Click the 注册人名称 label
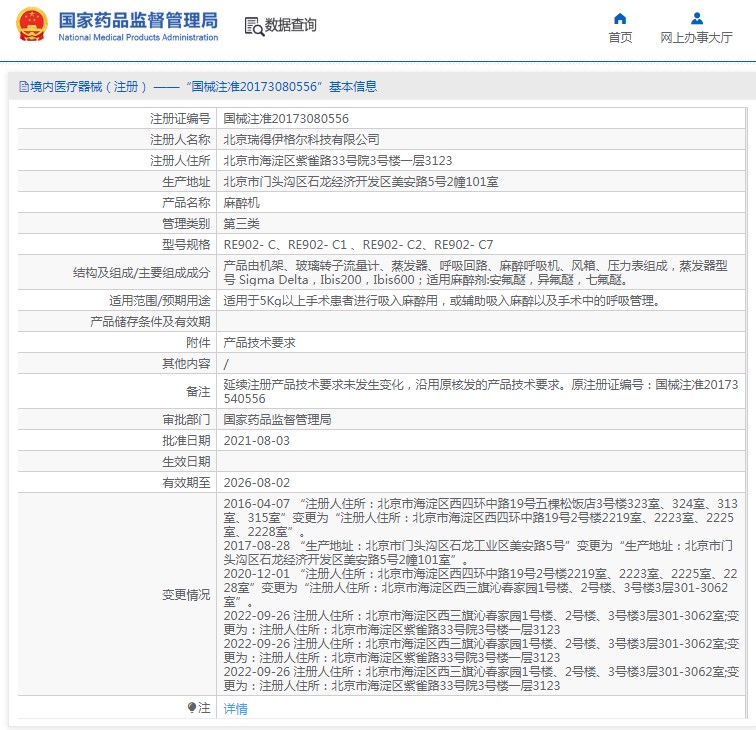The width and height of the screenshot is (756, 730). pyautogui.click(x=180, y=140)
